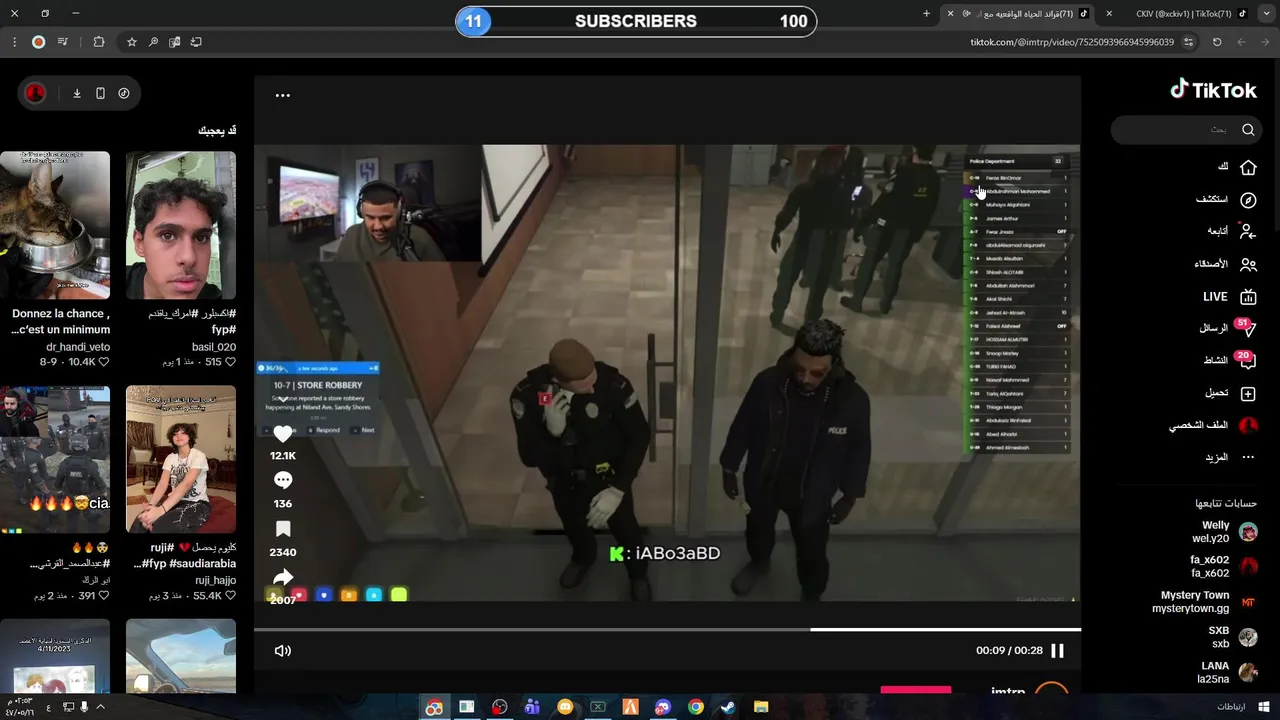Screen dimensions: 1280x720
Task: Click the basil_020 username
Action: click(x=214, y=347)
